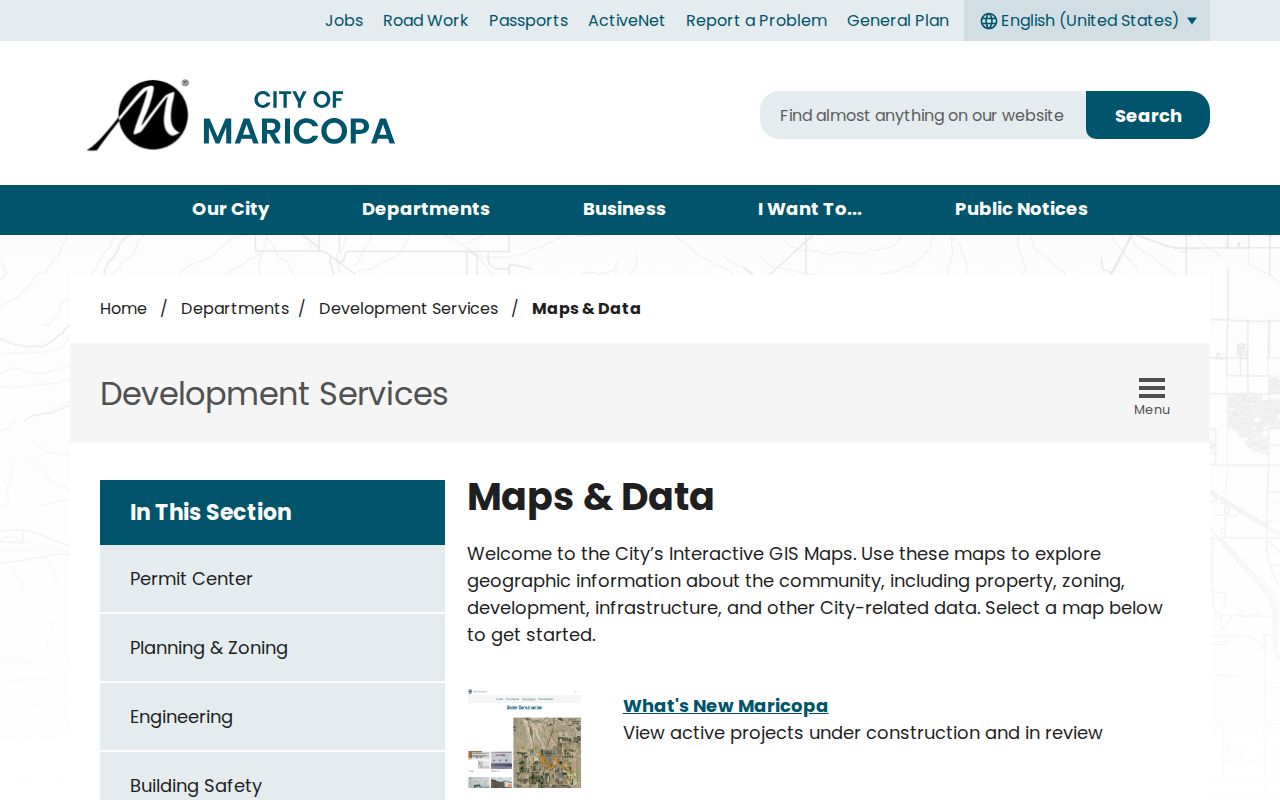This screenshot has height=800, width=1280.
Task: Open the Road Work link
Action: (x=425, y=20)
